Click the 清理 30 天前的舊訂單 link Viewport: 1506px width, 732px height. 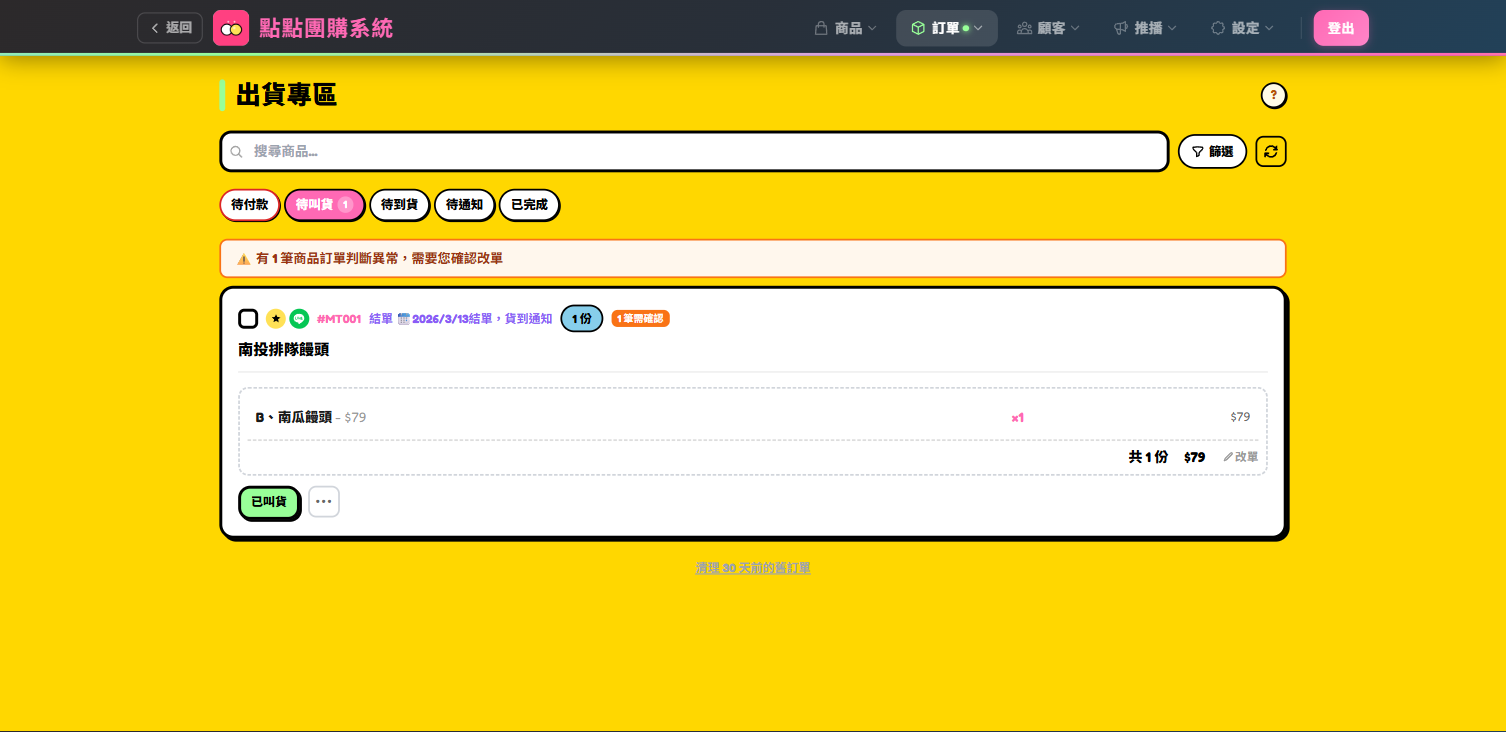pos(753,568)
